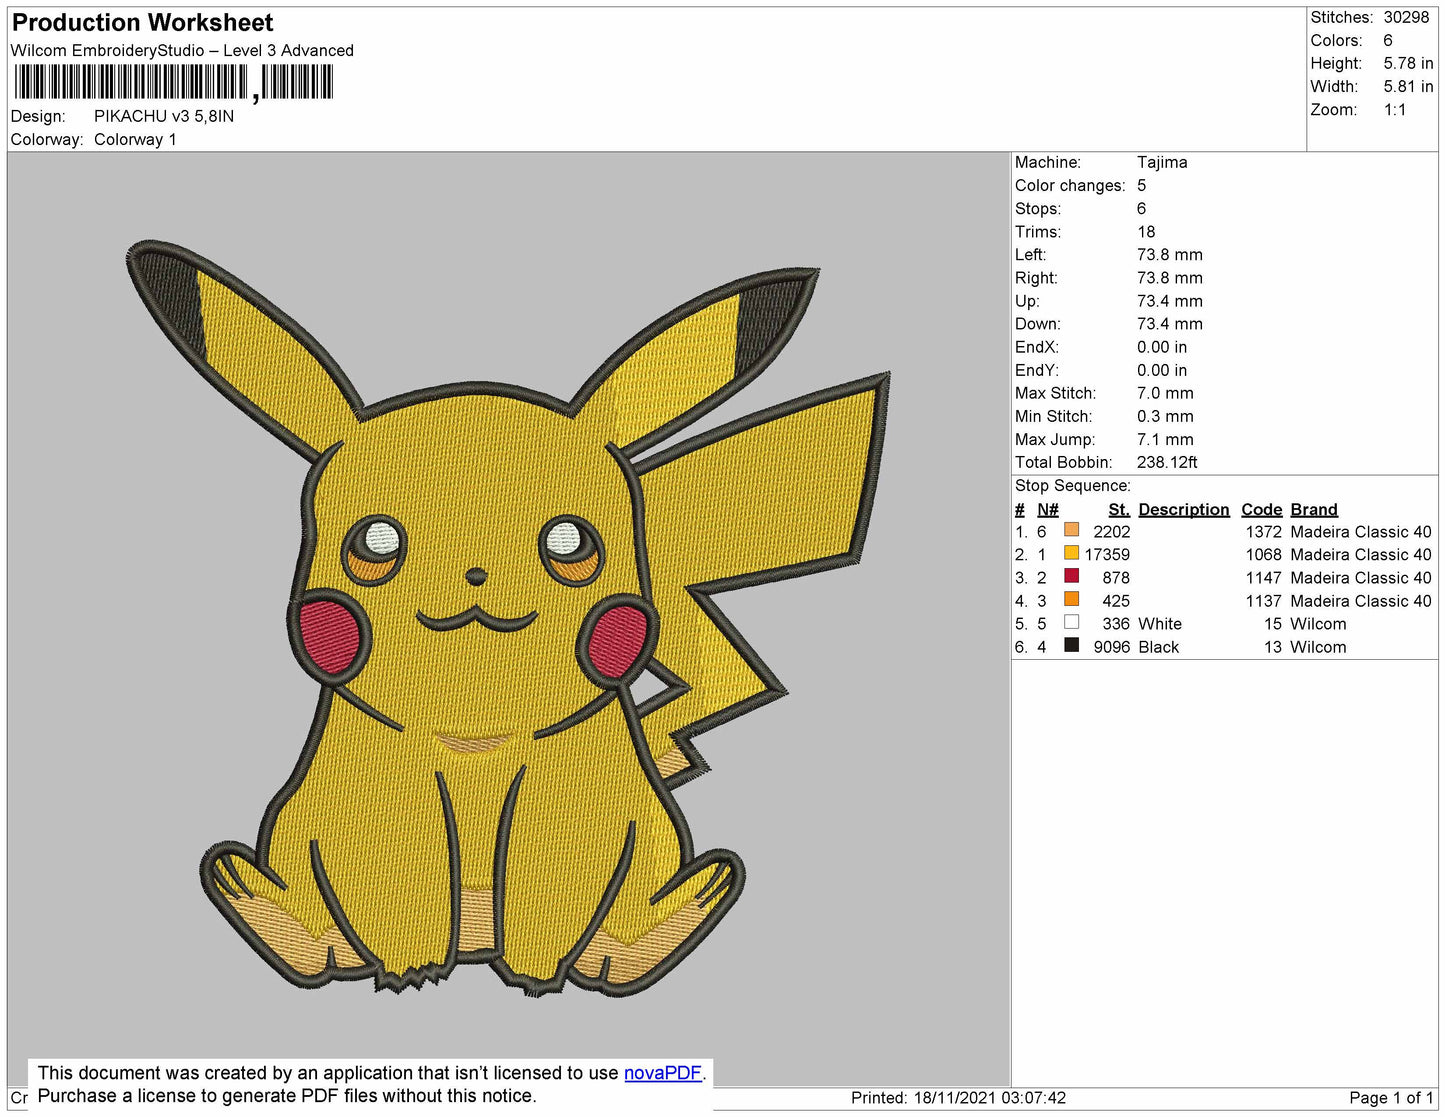Click the Pikachu embroidery design preview

click(508, 618)
